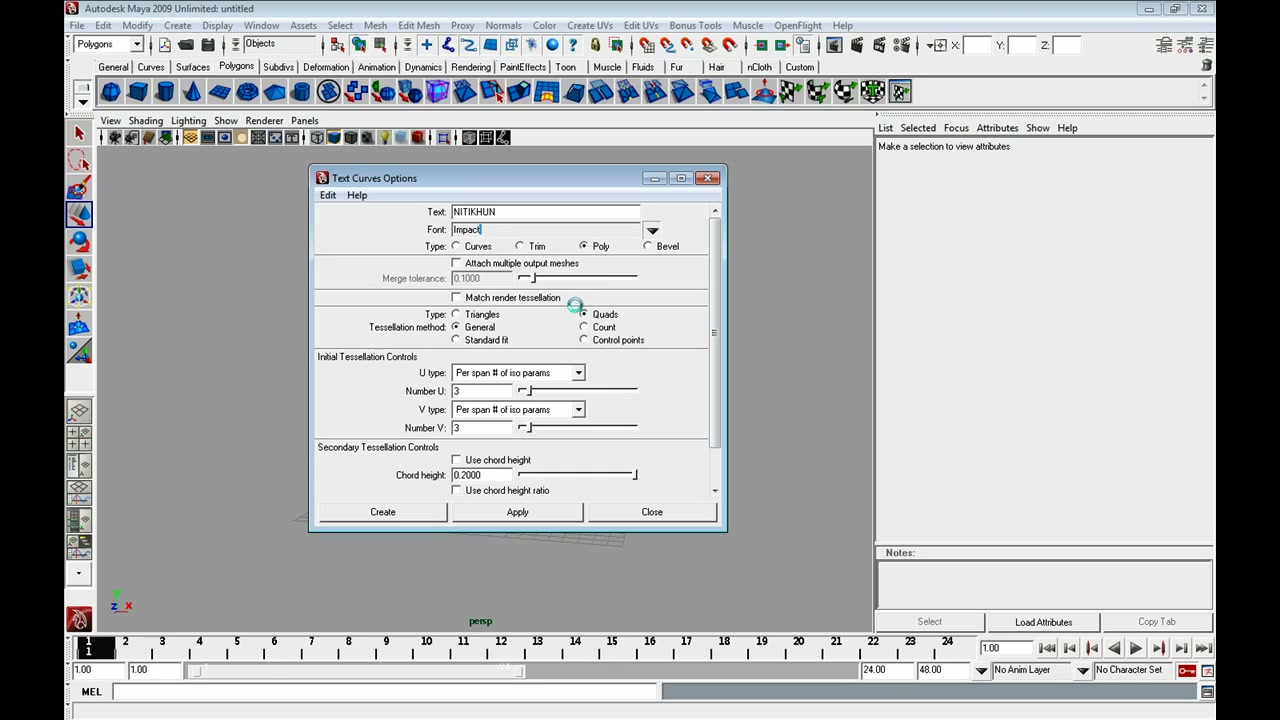This screenshot has height=720, width=1280.
Task: Click the polygon cube shelf icon
Action: 138,92
